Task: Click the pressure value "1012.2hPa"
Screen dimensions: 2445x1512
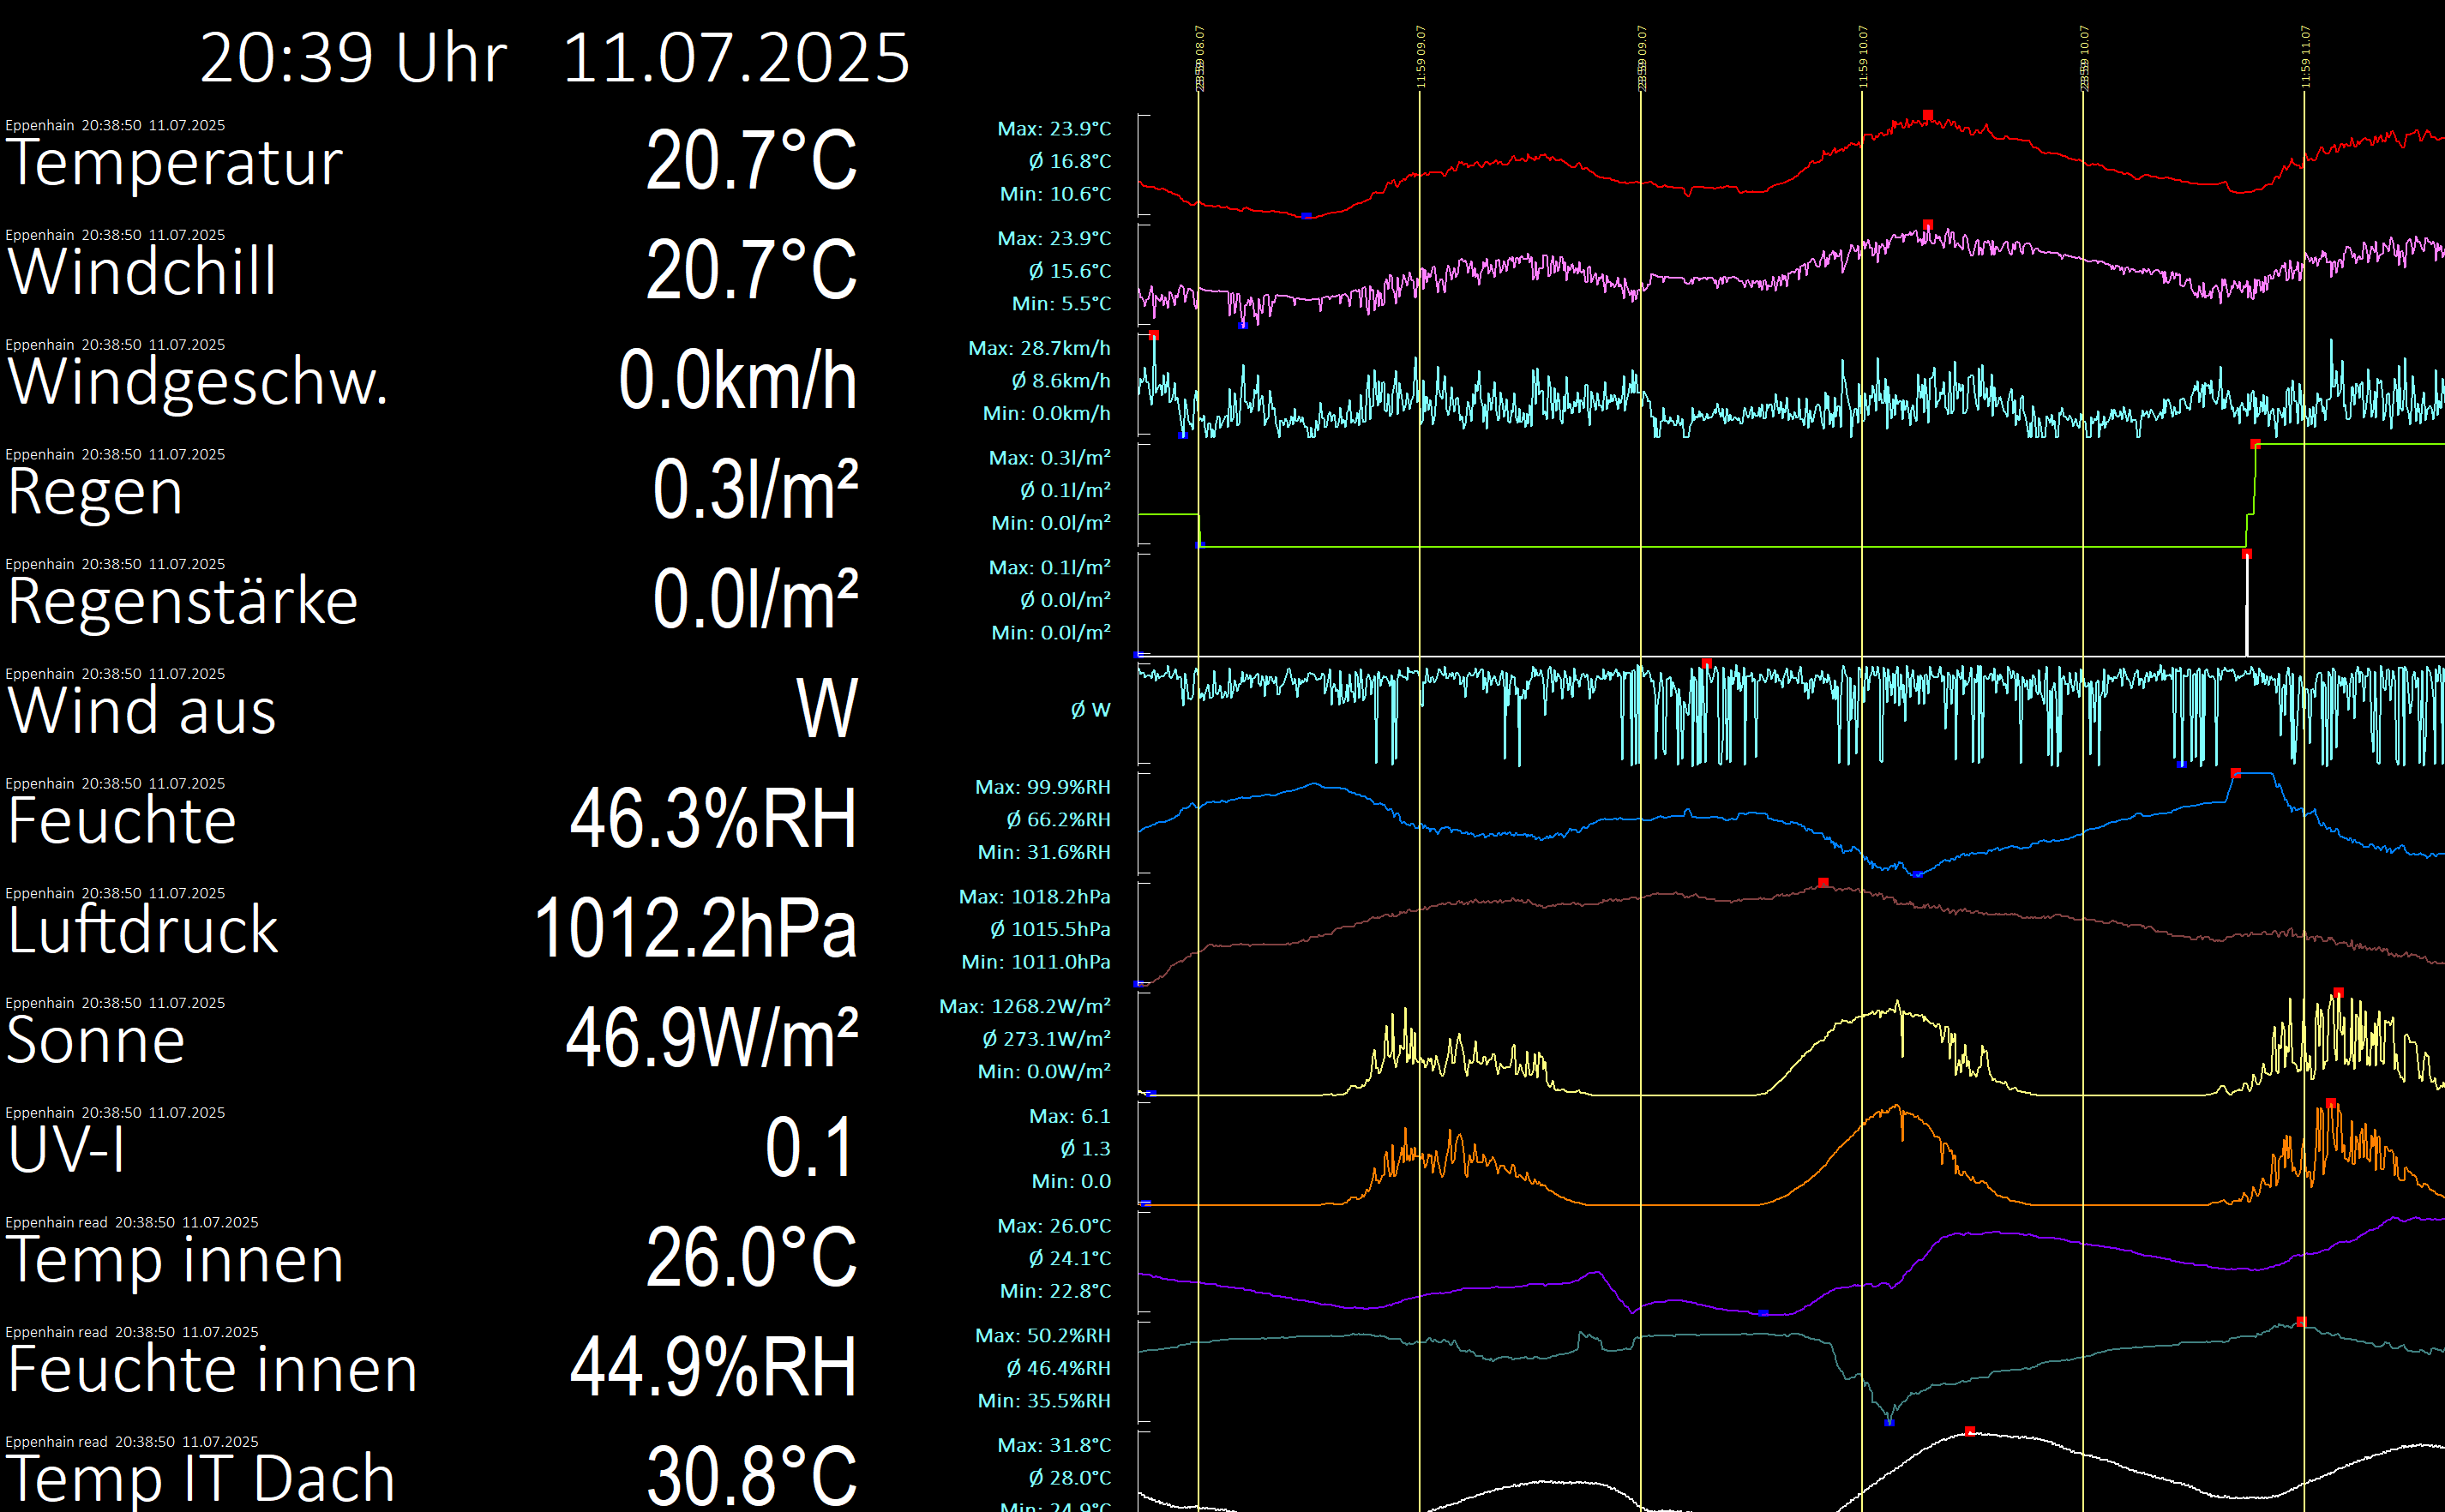Action: pos(696,928)
